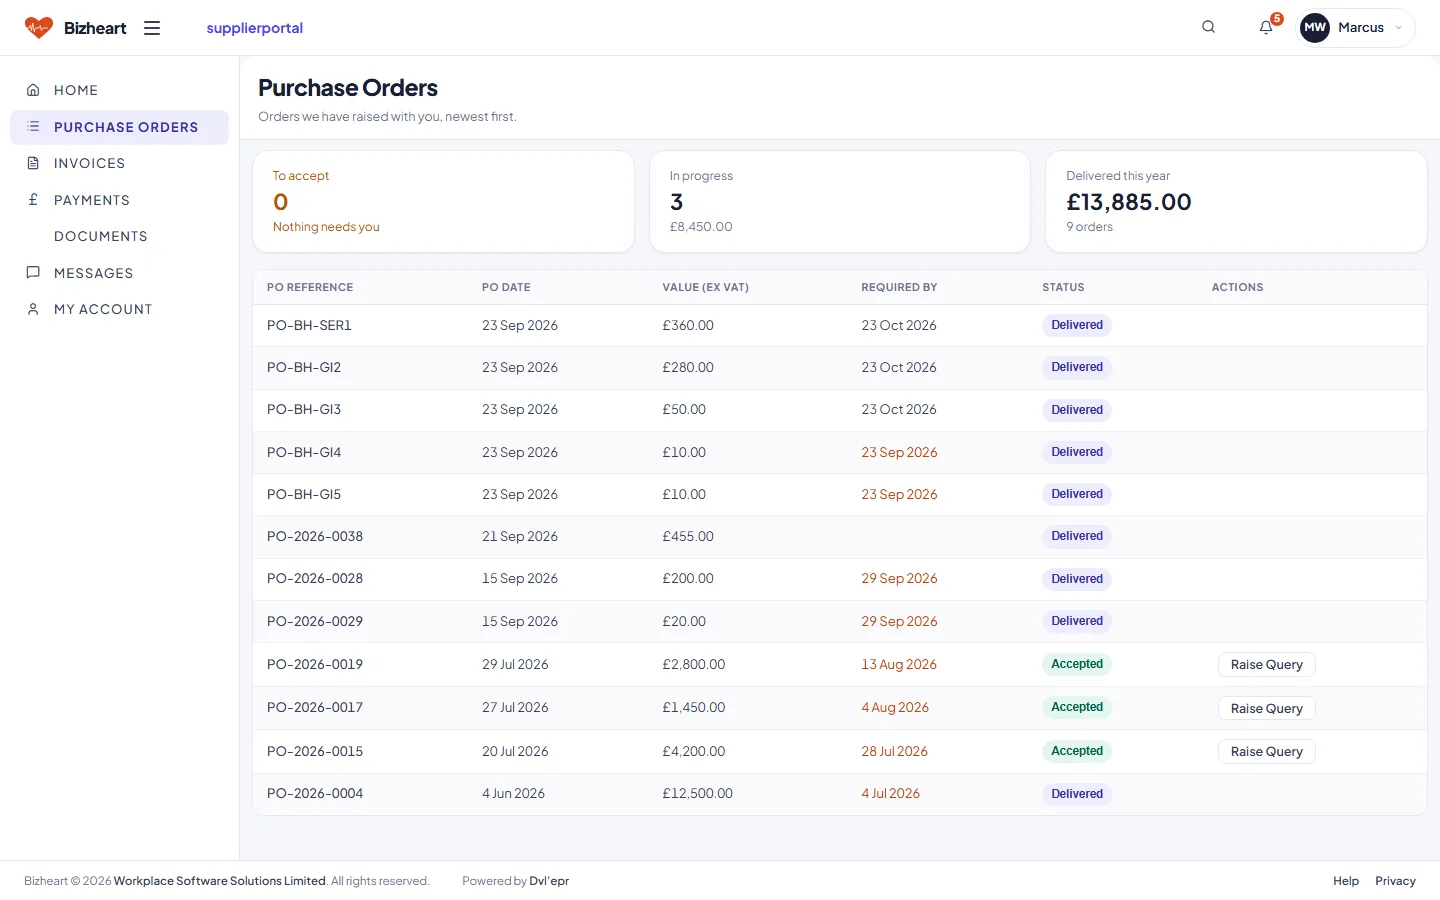
Task: Raise Query for PO-2026-0017
Action: [1266, 708]
